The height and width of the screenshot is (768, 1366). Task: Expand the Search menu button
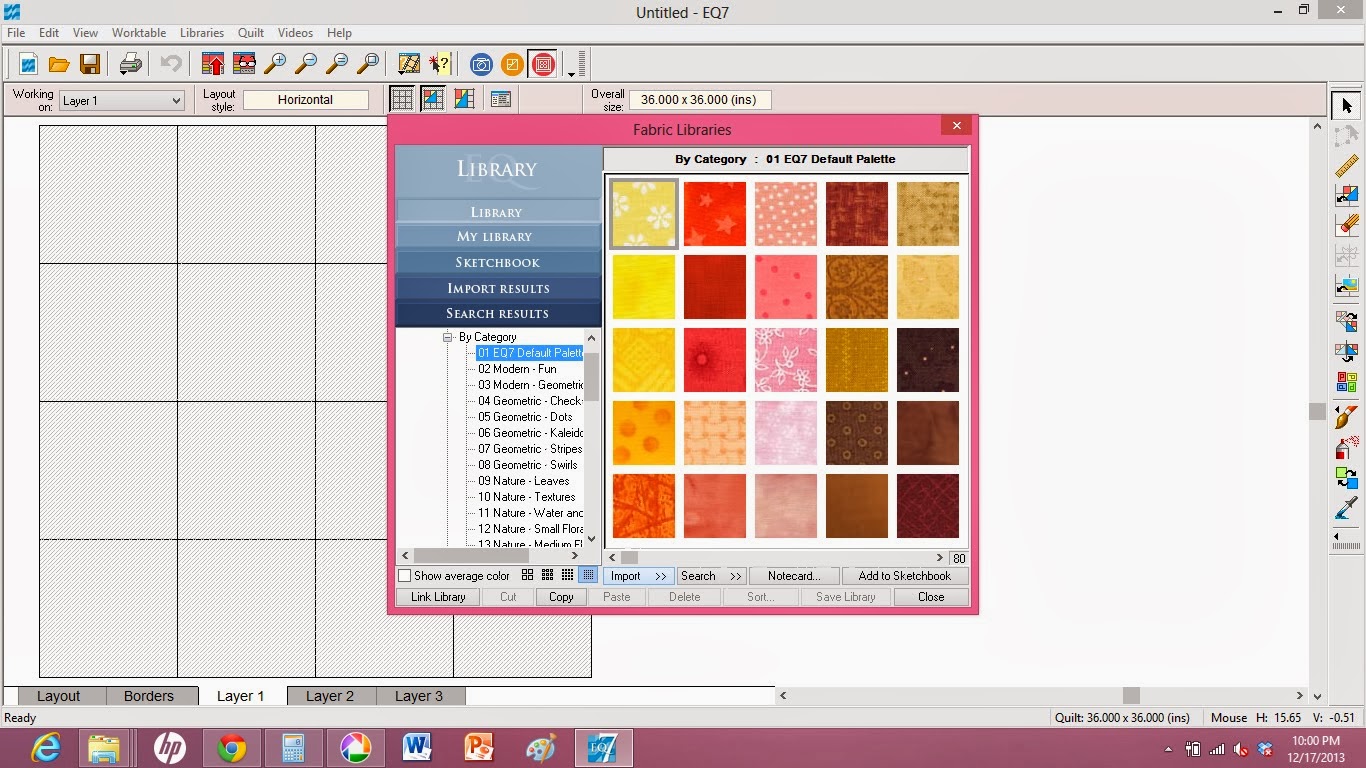point(710,576)
